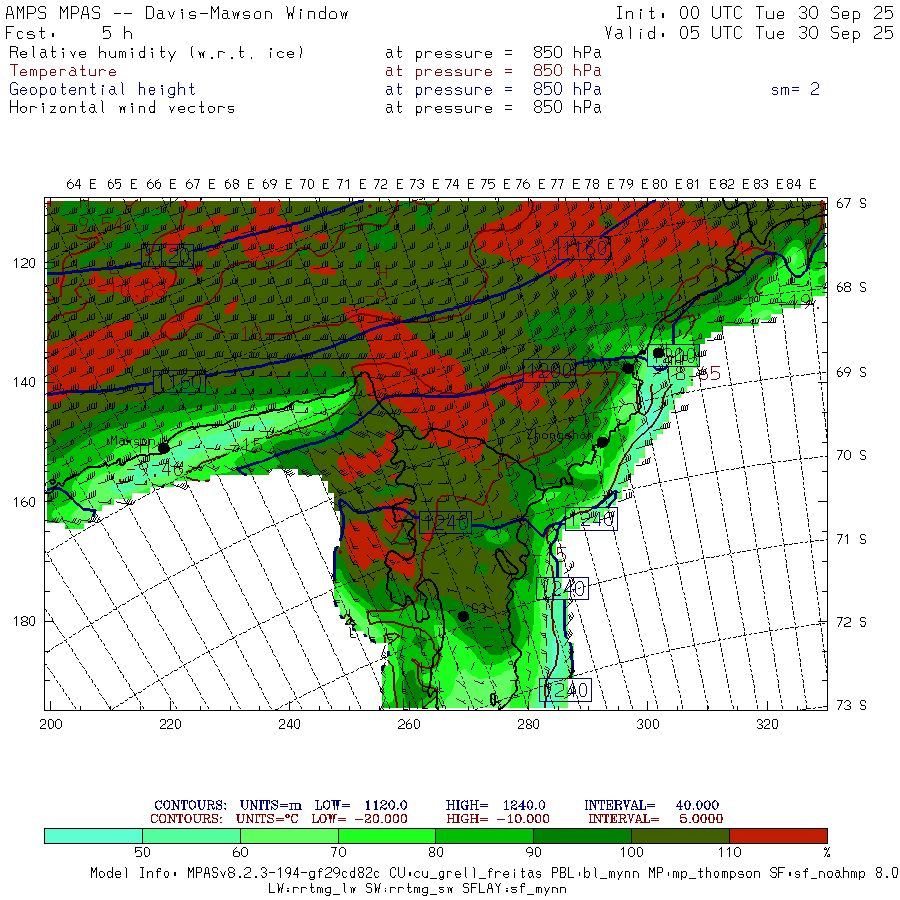Click the blue 'INTERVAL= 40.000' value
Viewport: 900px width, 900px height.
pos(651,805)
